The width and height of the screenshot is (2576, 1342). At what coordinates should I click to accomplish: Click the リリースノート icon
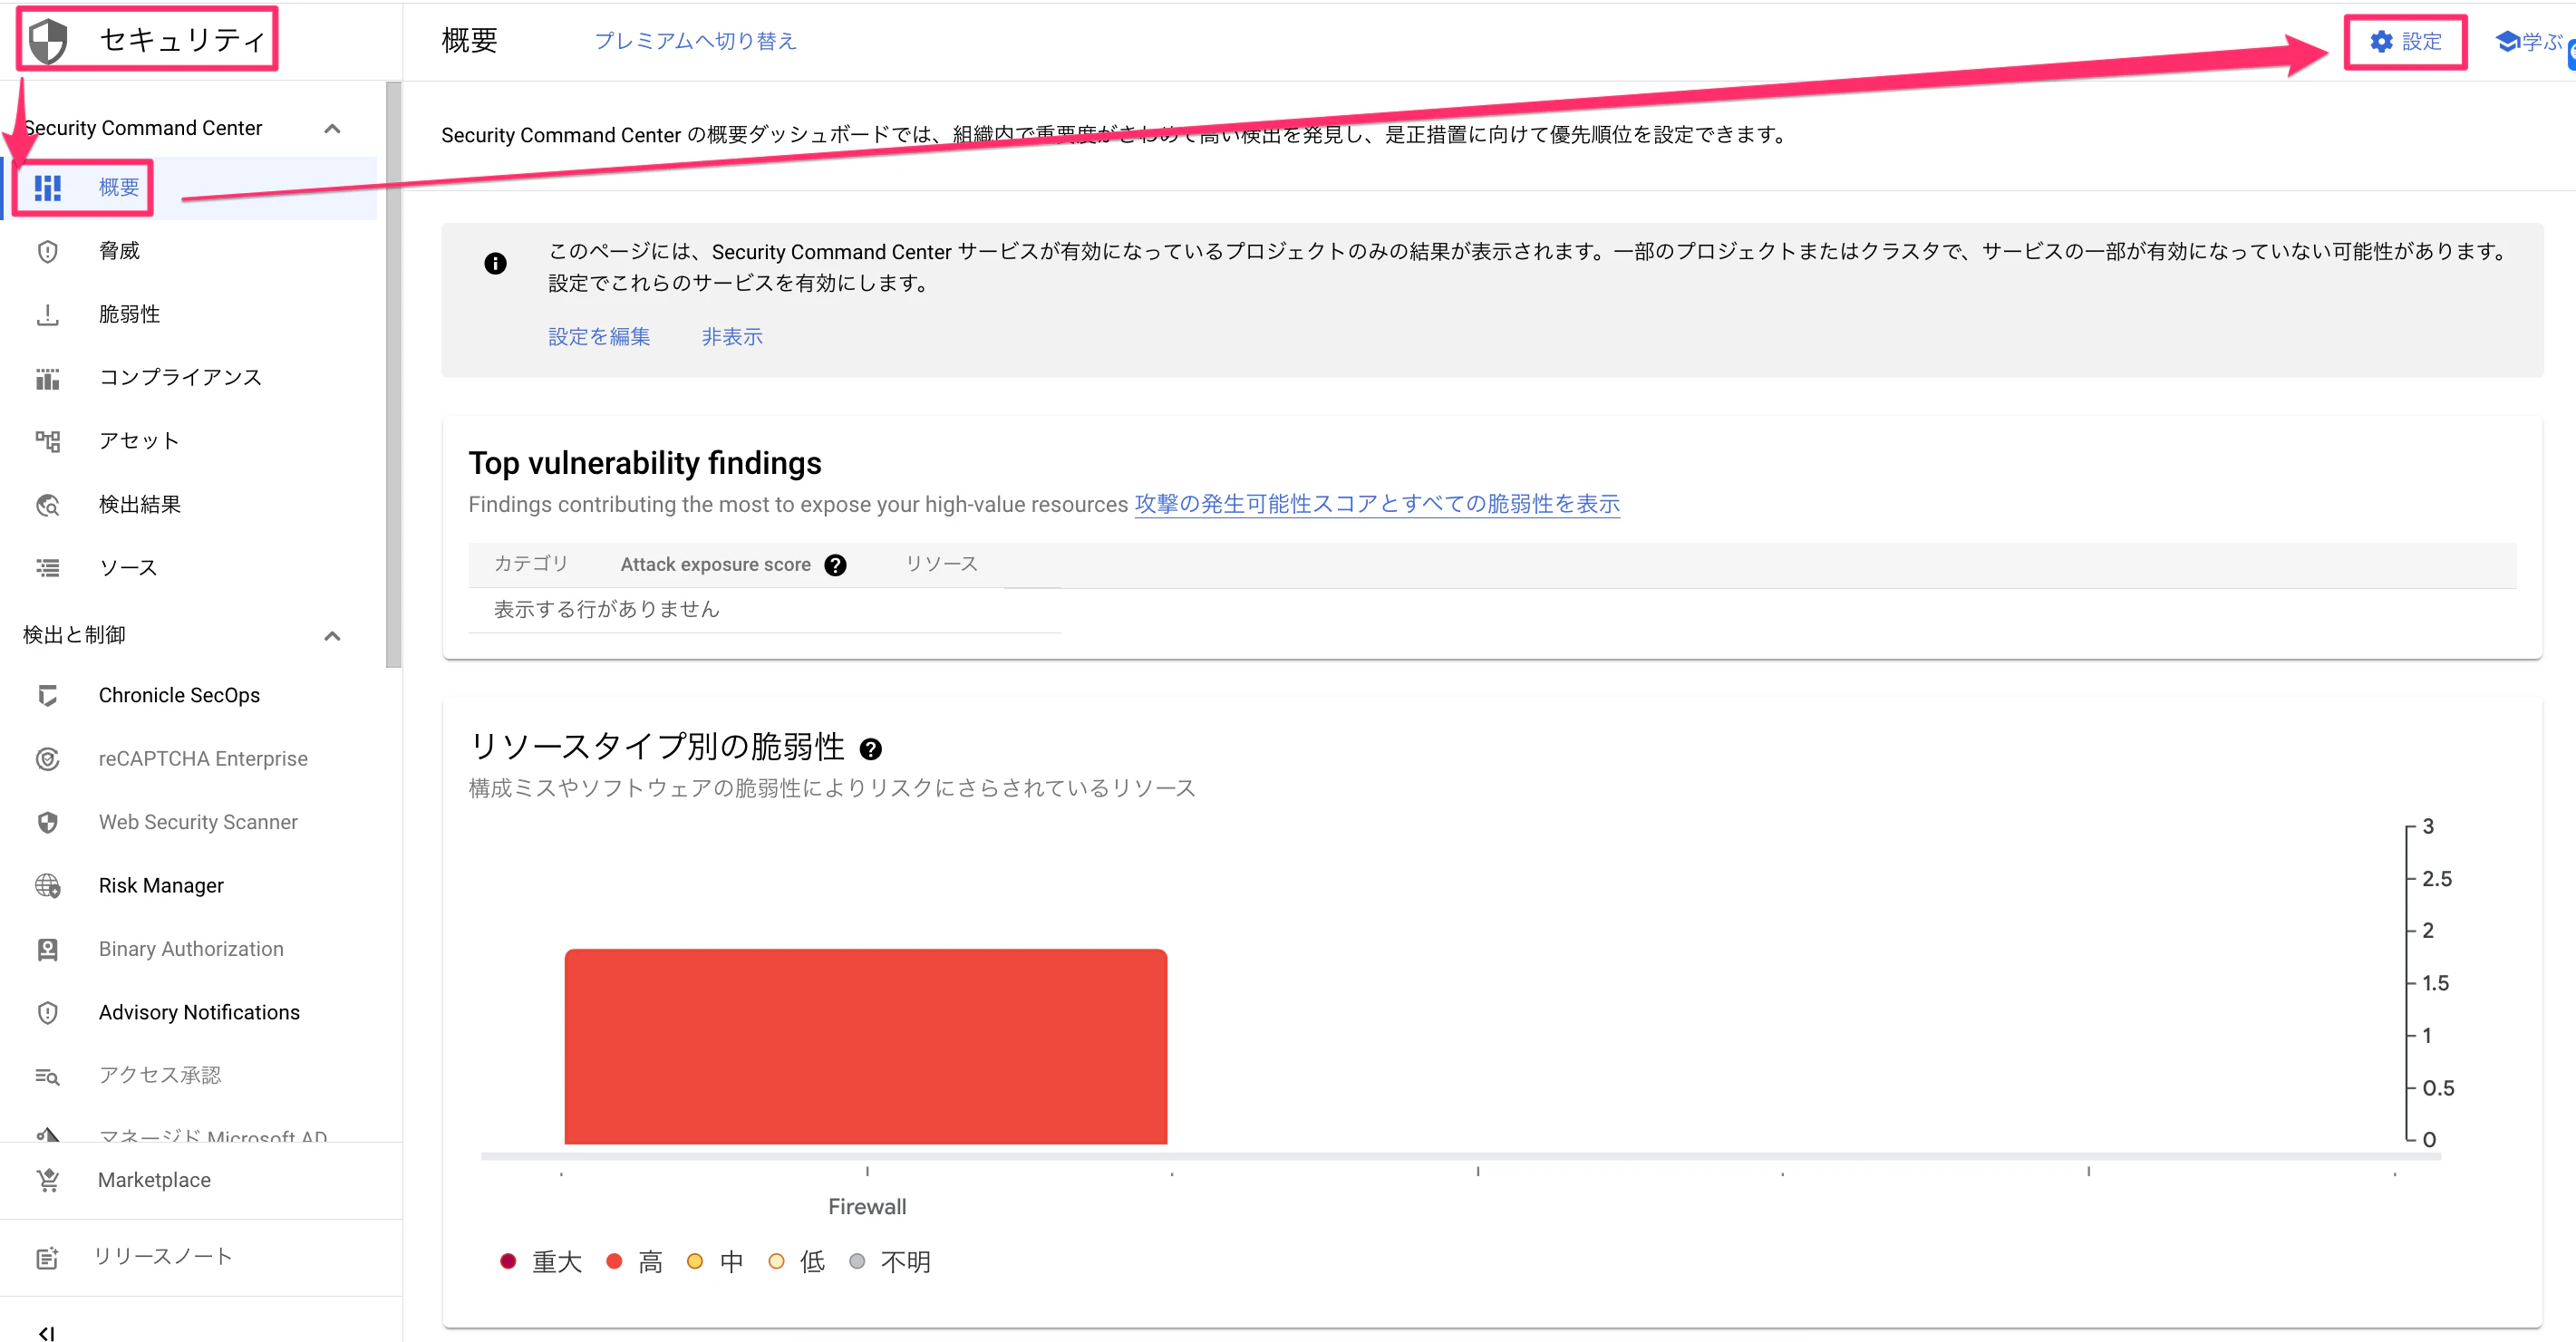coord(48,1257)
